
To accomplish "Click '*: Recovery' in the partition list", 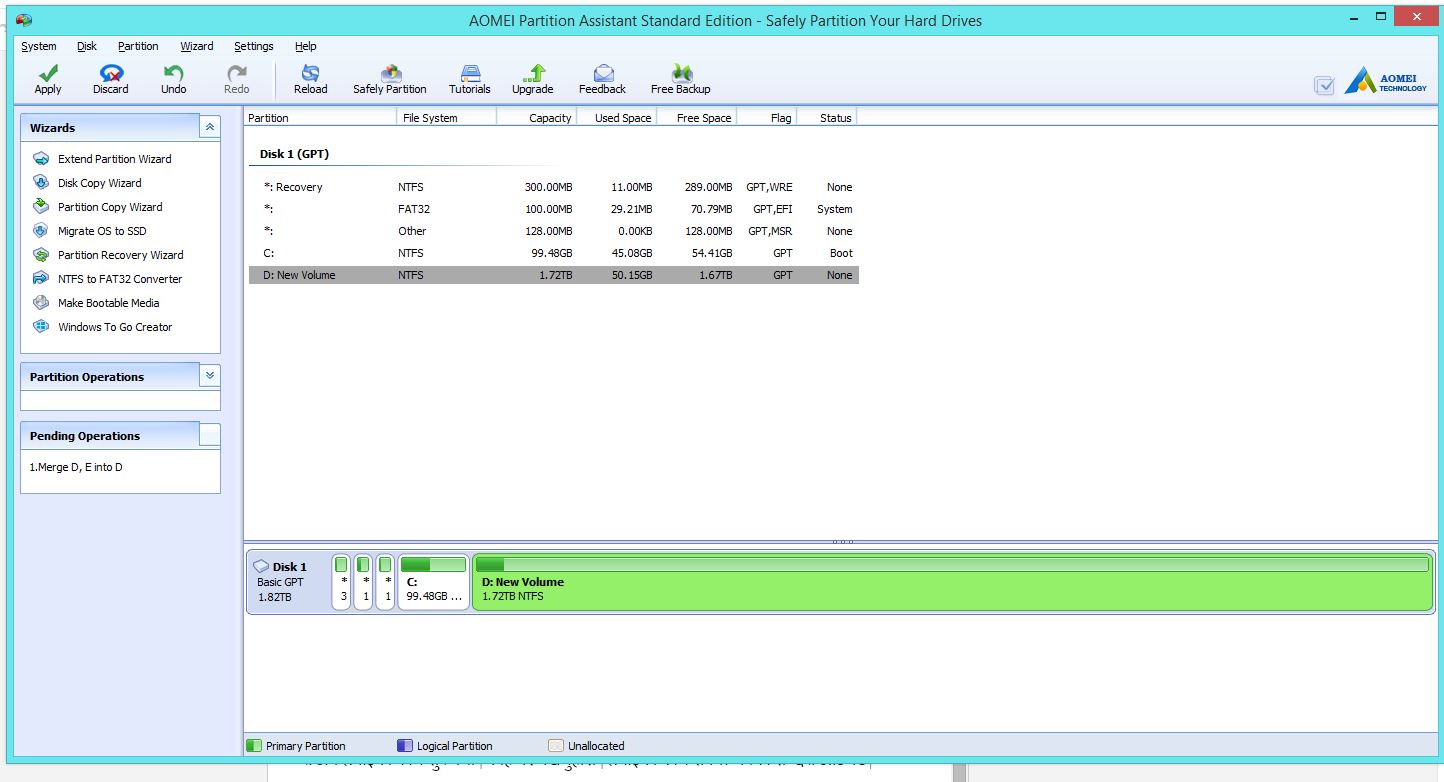I will pyautogui.click(x=293, y=187).
